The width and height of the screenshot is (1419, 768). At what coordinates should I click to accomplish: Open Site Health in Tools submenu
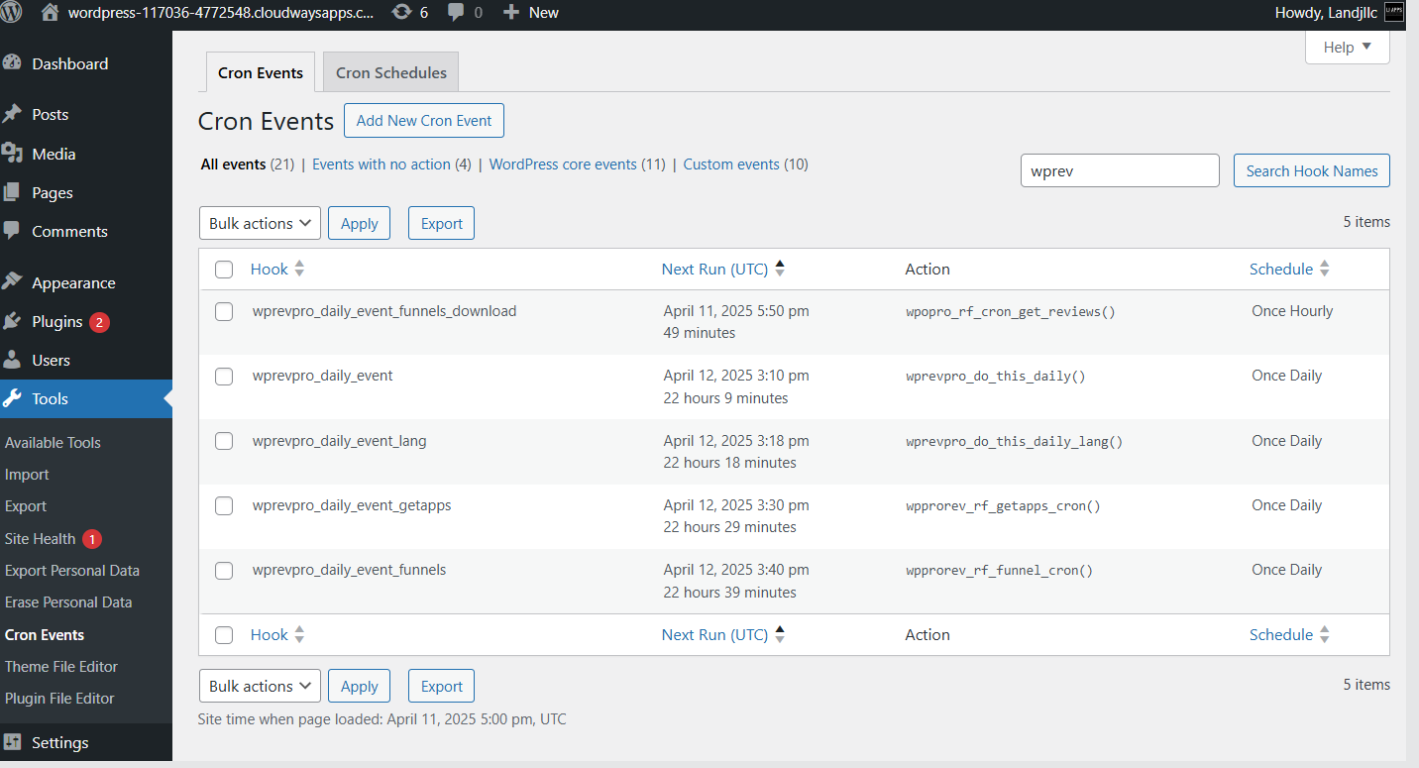point(40,538)
